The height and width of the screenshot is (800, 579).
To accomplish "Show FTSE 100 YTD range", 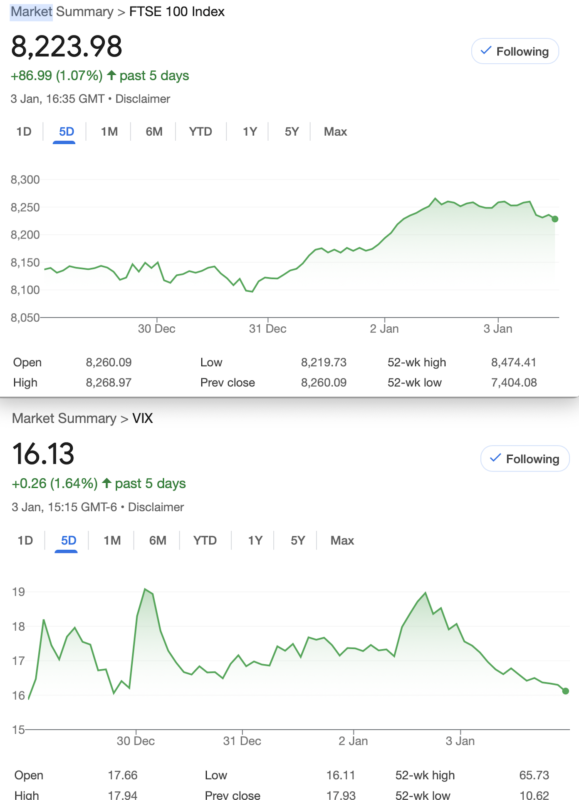I will (x=200, y=132).
